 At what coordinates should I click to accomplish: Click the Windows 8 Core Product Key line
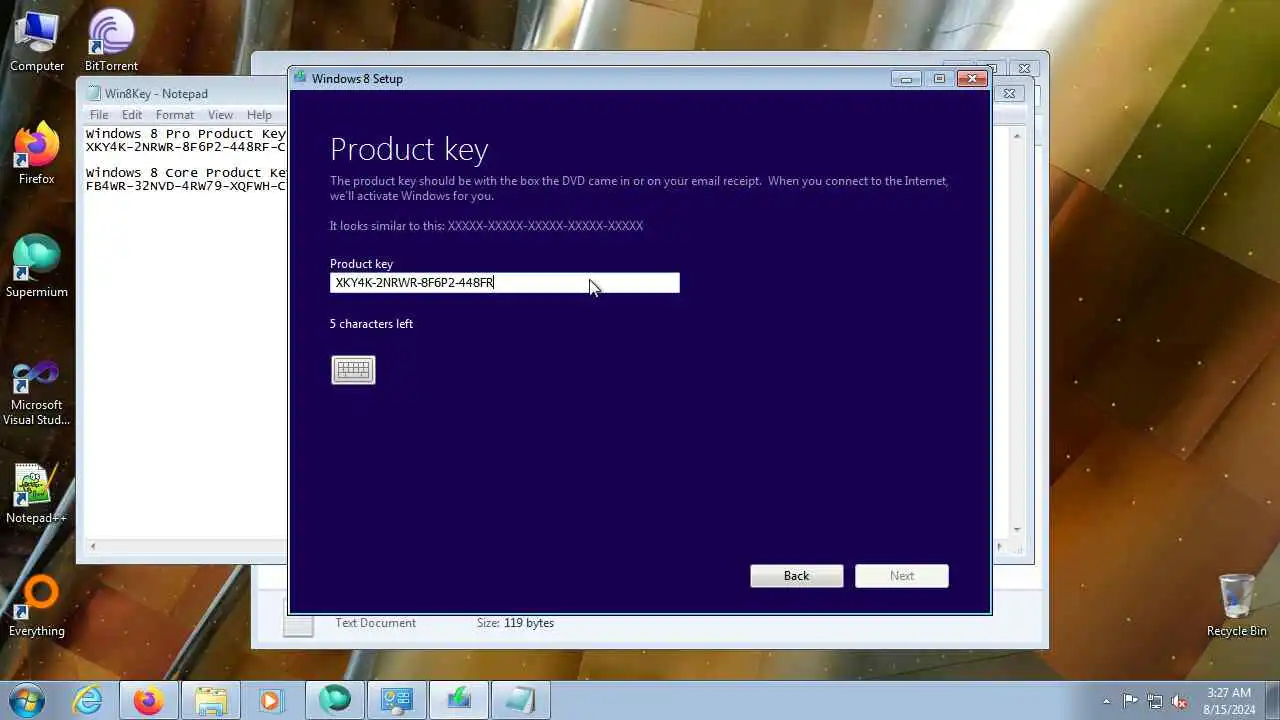[186, 173]
